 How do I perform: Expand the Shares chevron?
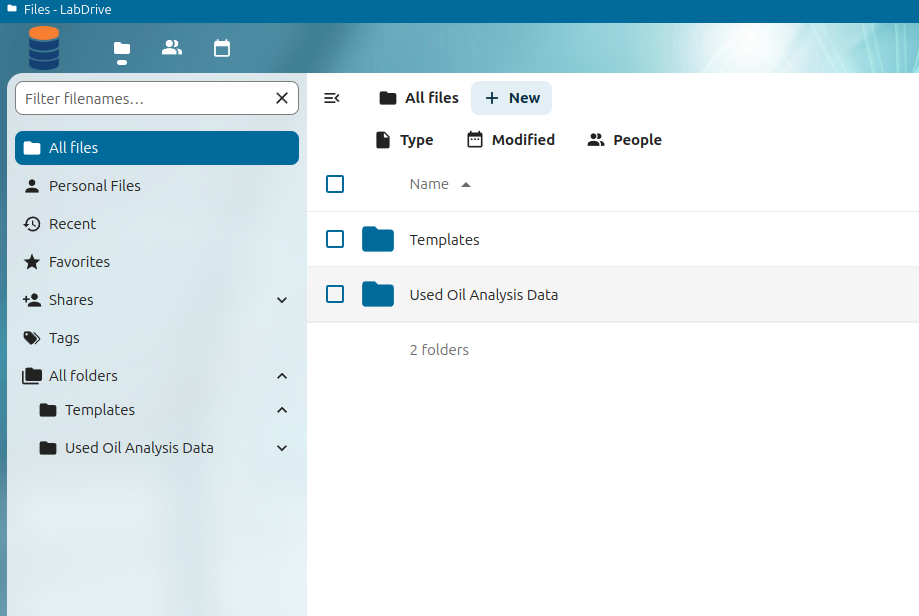point(282,300)
